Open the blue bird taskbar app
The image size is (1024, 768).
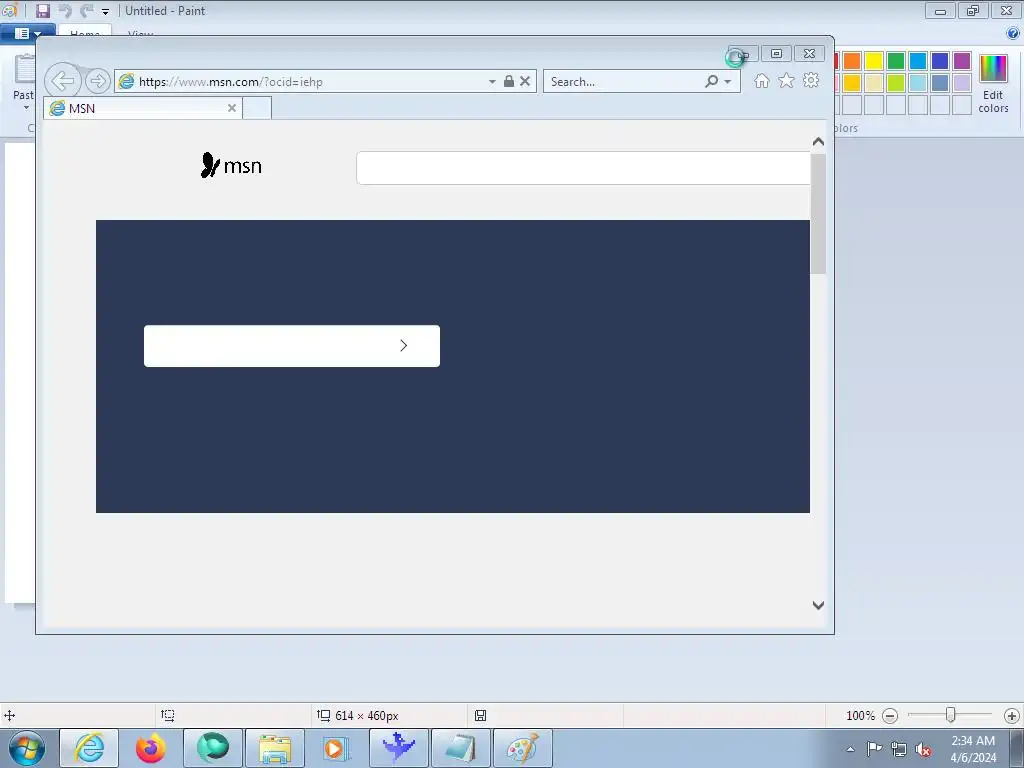398,748
